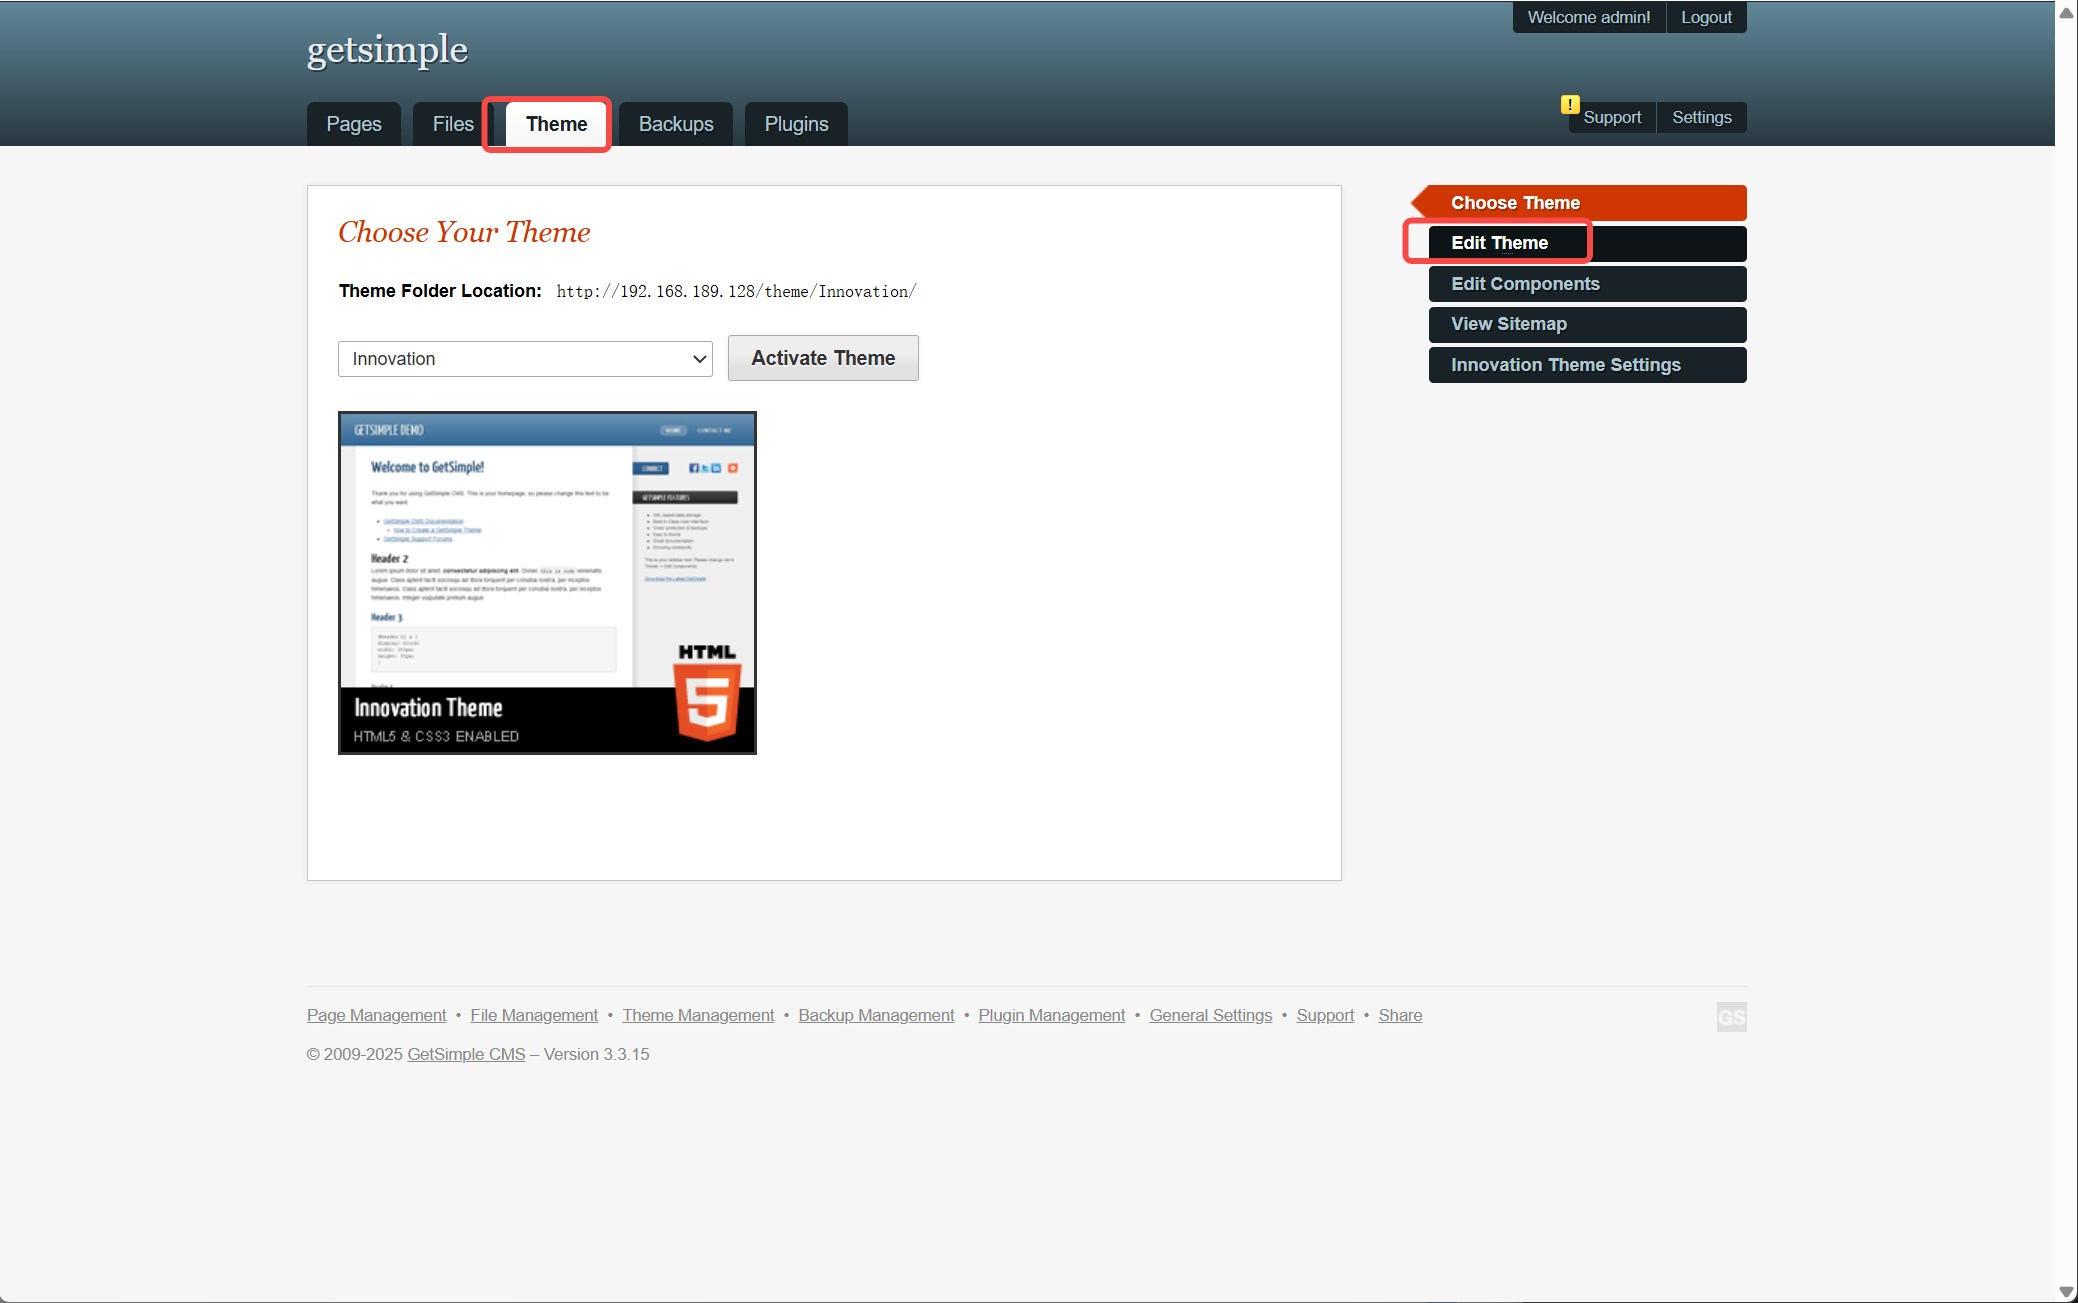Select View Sitemap in sidebar
Viewport: 2078px width, 1303px height.
click(1509, 324)
